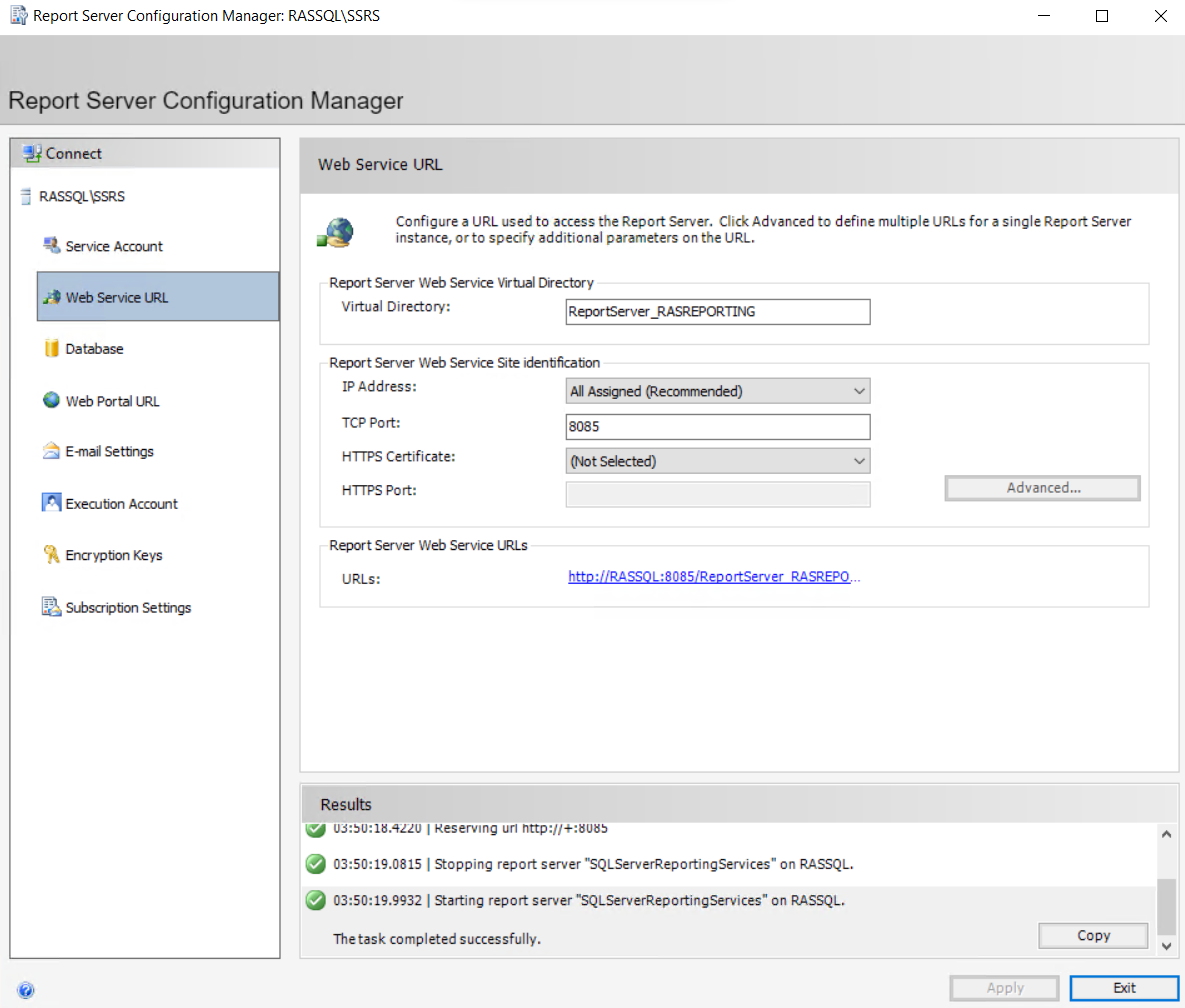Select the RASSQL\SSRS server node
Screen dimensions: 1185x1008
point(81,196)
